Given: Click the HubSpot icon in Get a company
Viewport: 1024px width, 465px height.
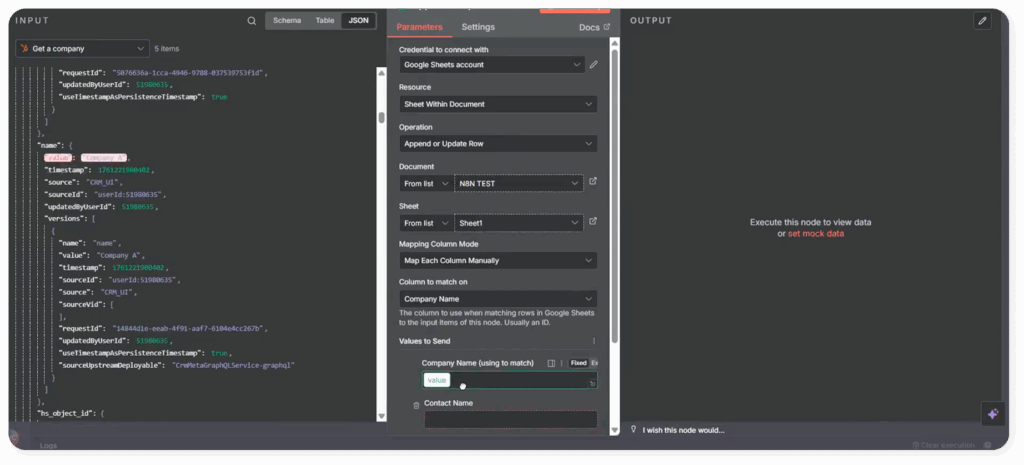Looking at the screenshot, I should 24,48.
